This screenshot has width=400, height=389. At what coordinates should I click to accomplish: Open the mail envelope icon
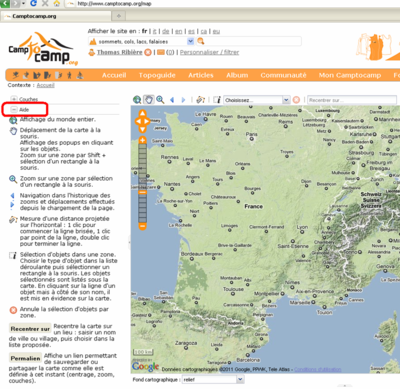click(161, 52)
